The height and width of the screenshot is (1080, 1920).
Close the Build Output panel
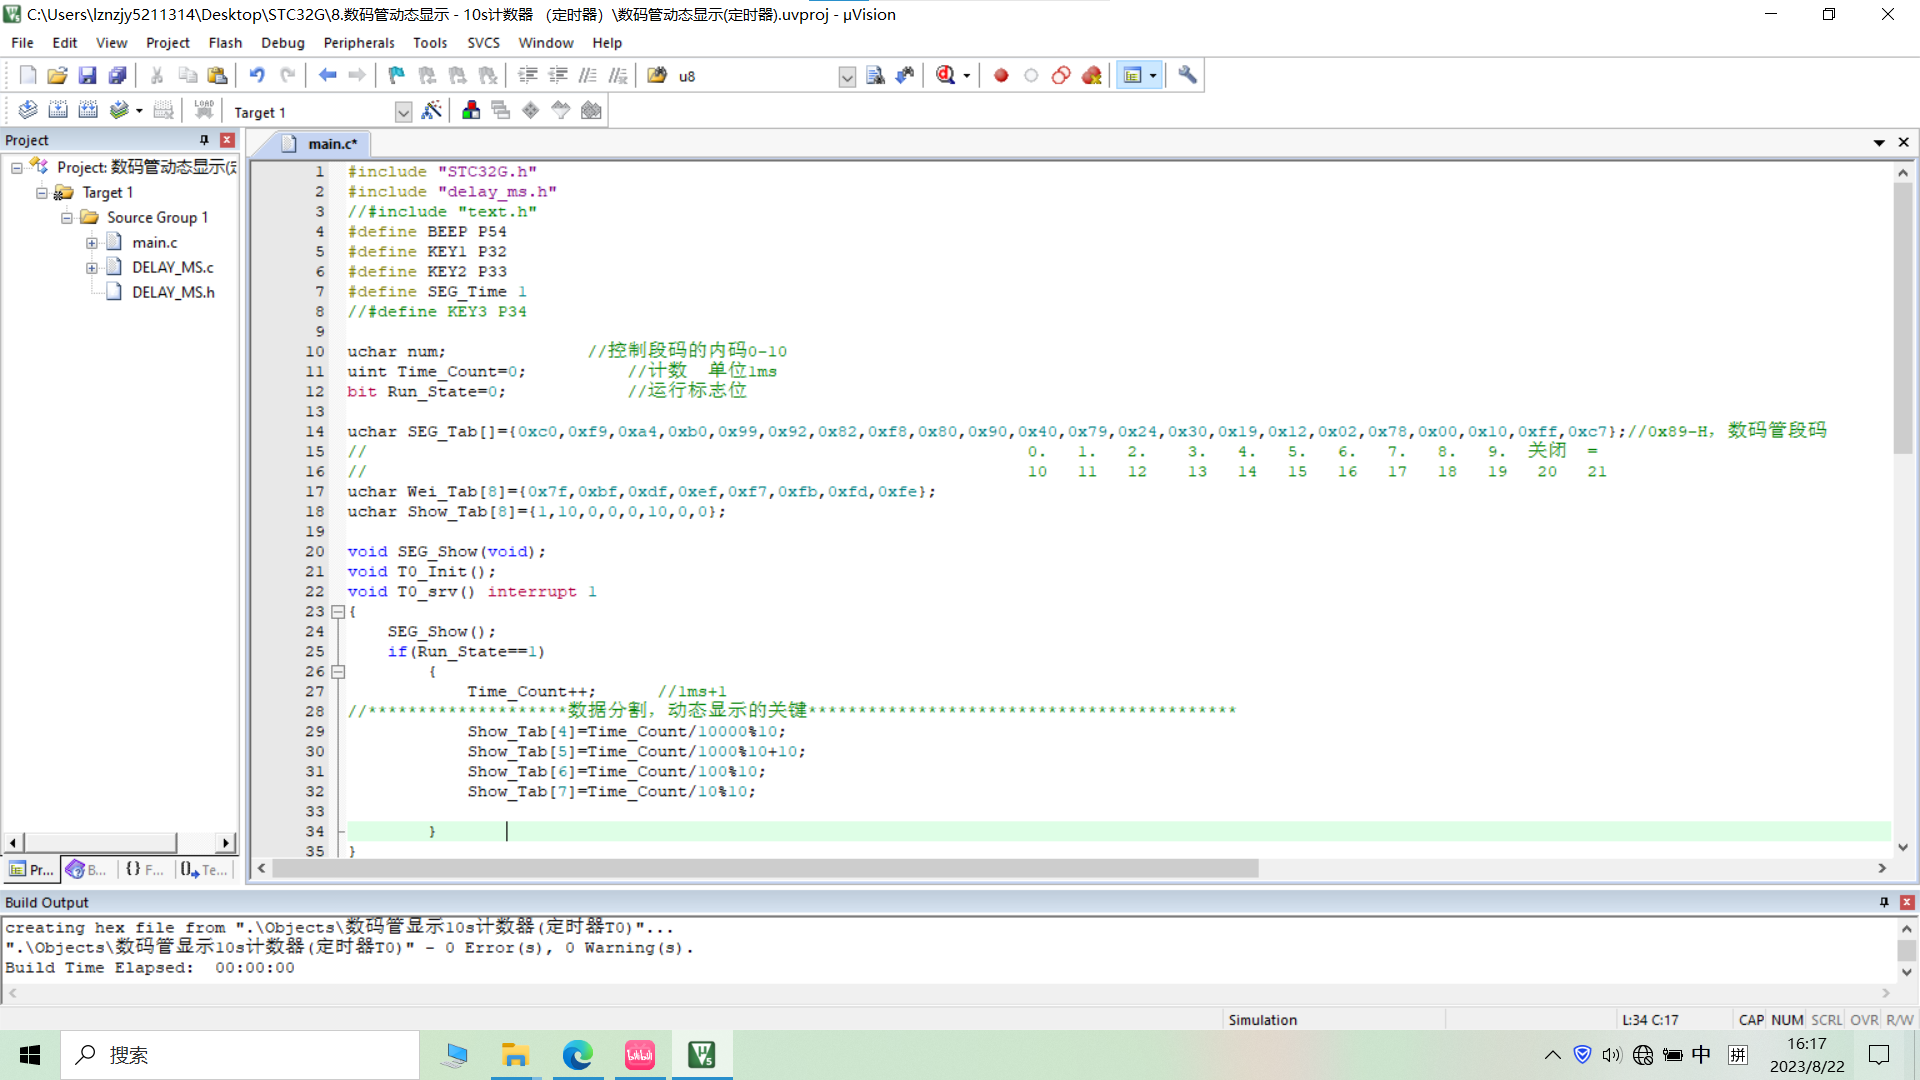(1907, 902)
